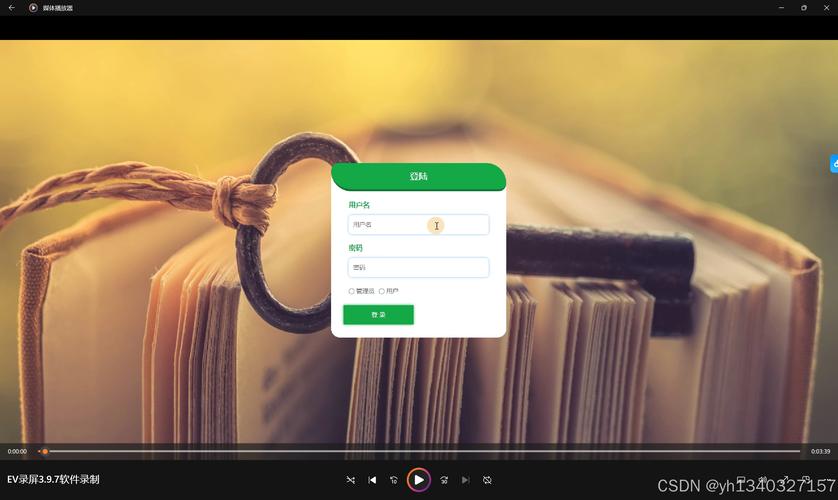This screenshot has width=838, height=500.
Task: Click the back arrow in title bar
Action: tap(11, 7)
